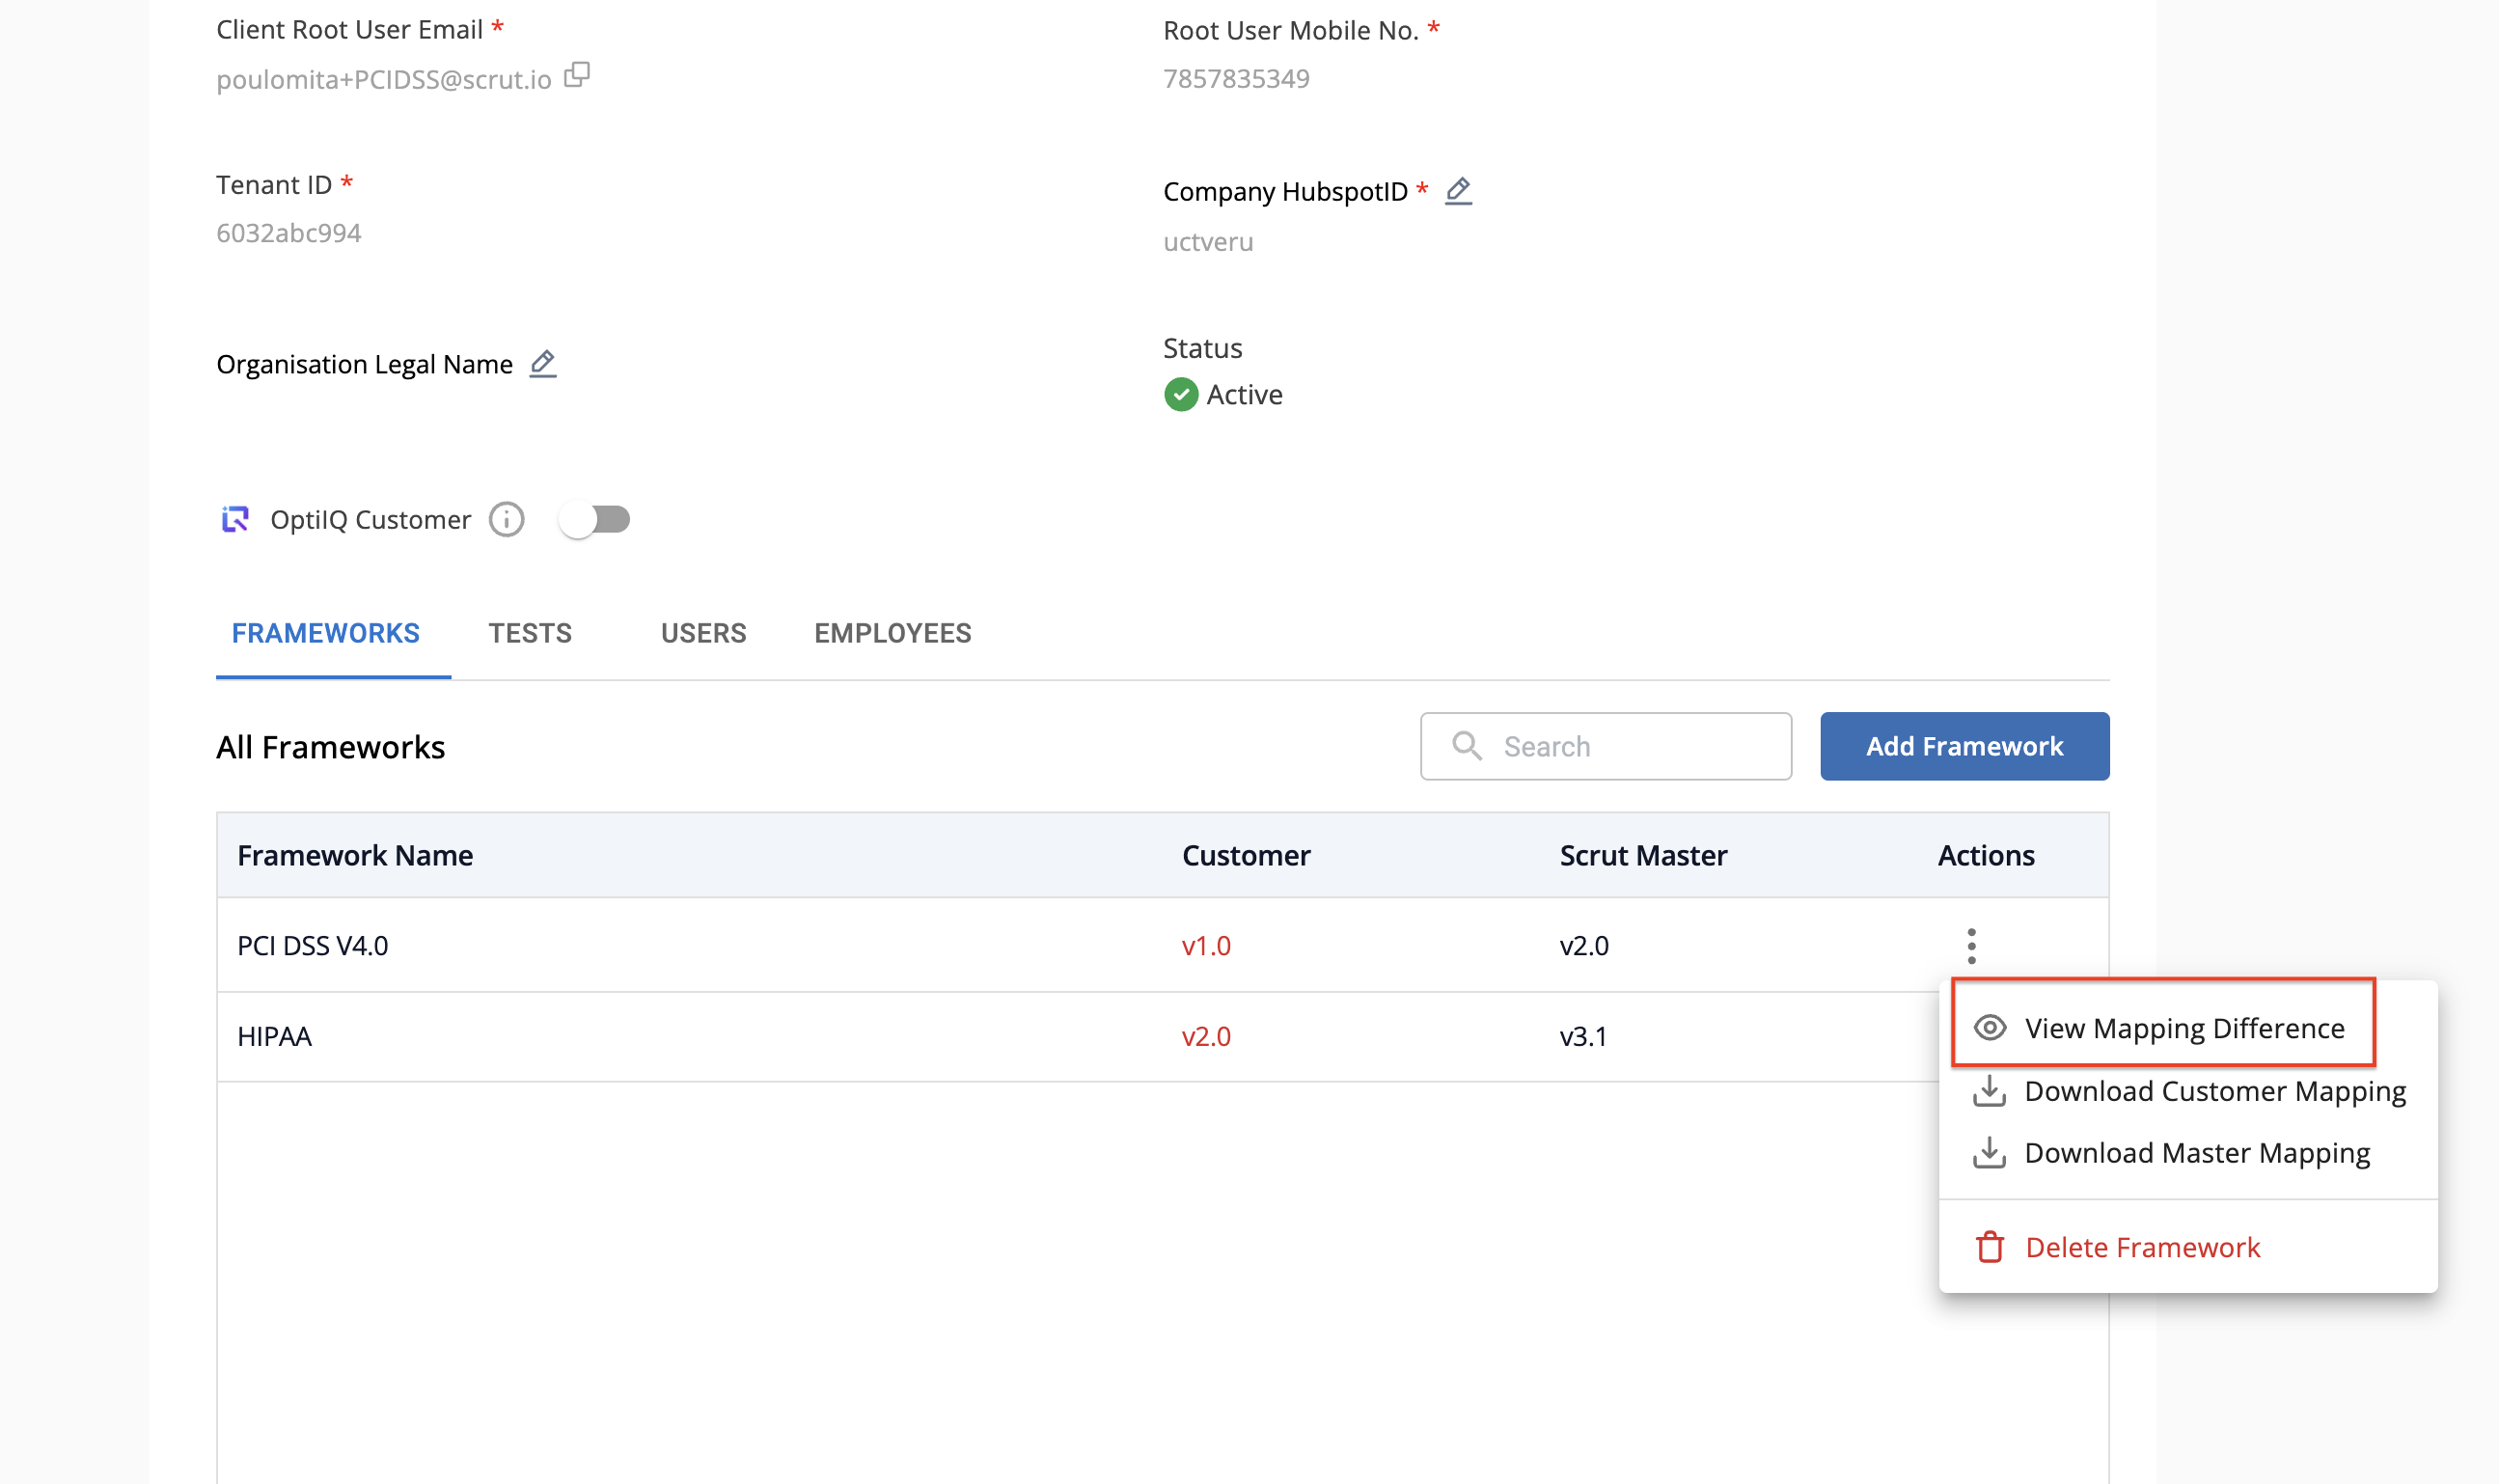Click customer version v1.0
2499x1484 pixels.
coord(1205,945)
